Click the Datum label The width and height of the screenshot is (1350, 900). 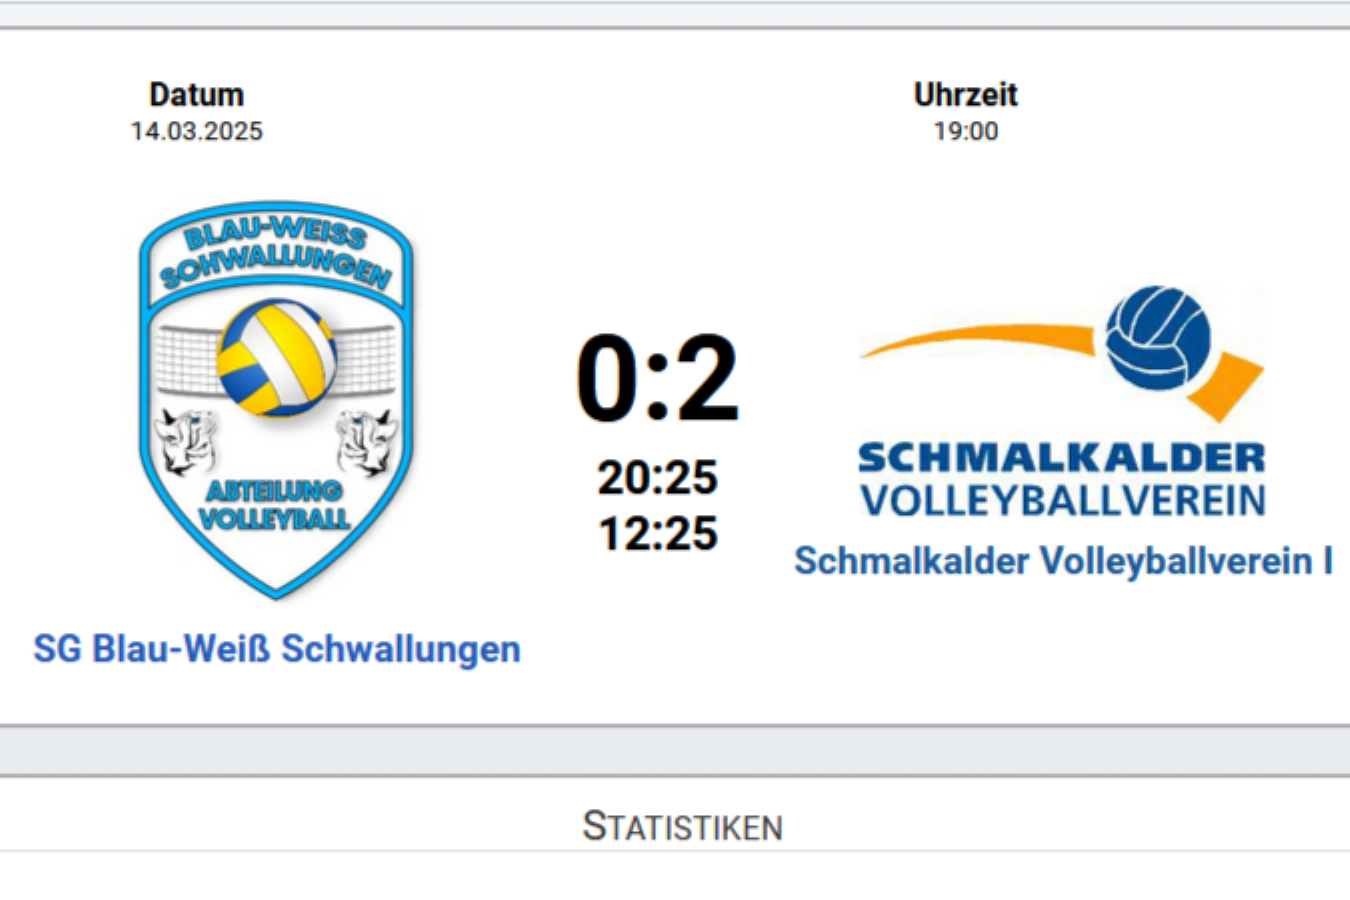[x=196, y=94]
